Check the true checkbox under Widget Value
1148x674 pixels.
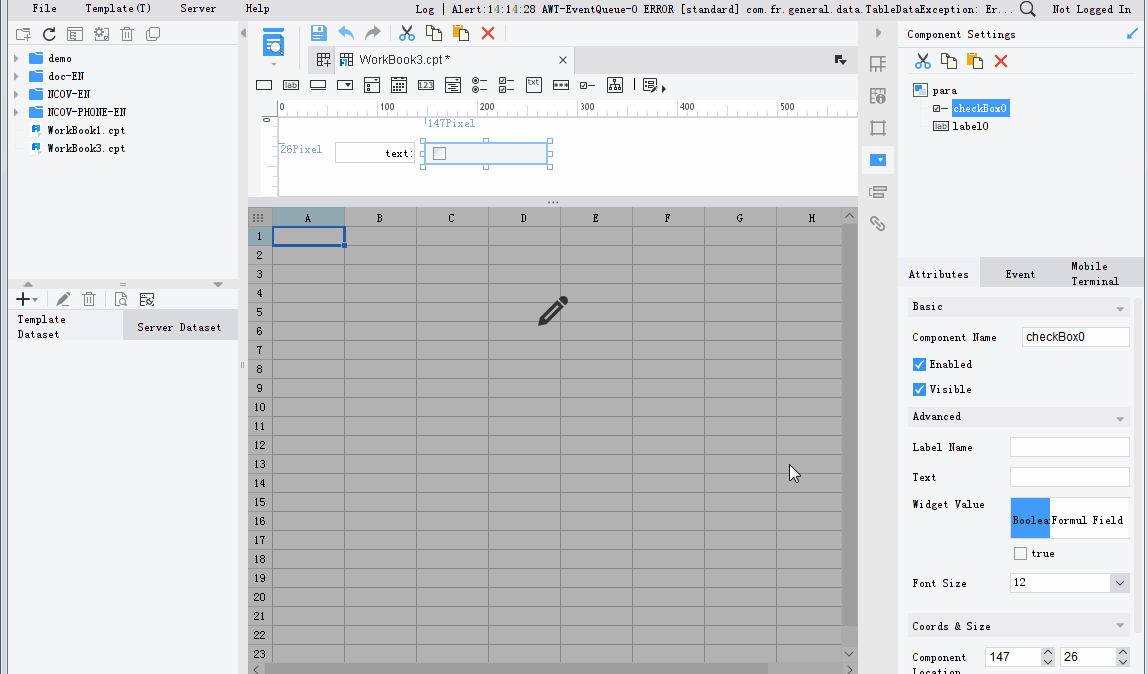[x=1021, y=553]
